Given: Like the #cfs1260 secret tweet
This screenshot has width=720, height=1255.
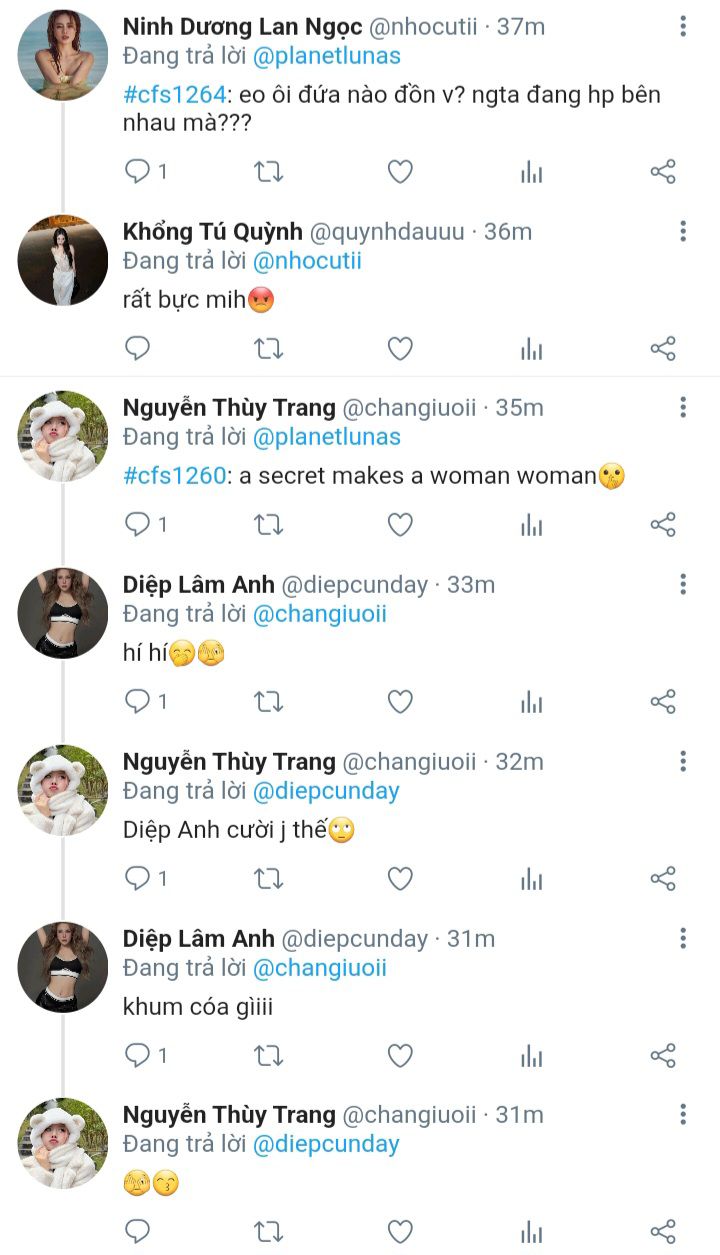Looking at the screenshot, I should (400, 525).
